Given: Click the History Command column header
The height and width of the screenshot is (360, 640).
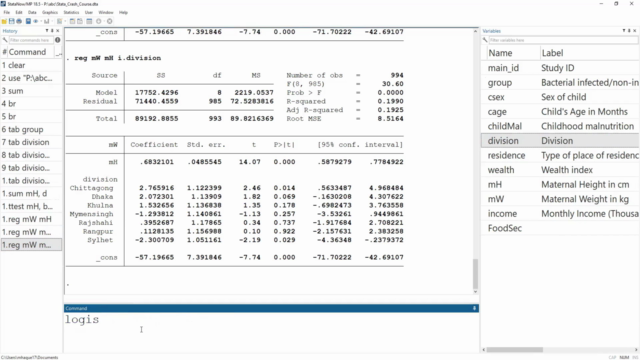Looking at the screenshot, I should [x=27, y=52].
